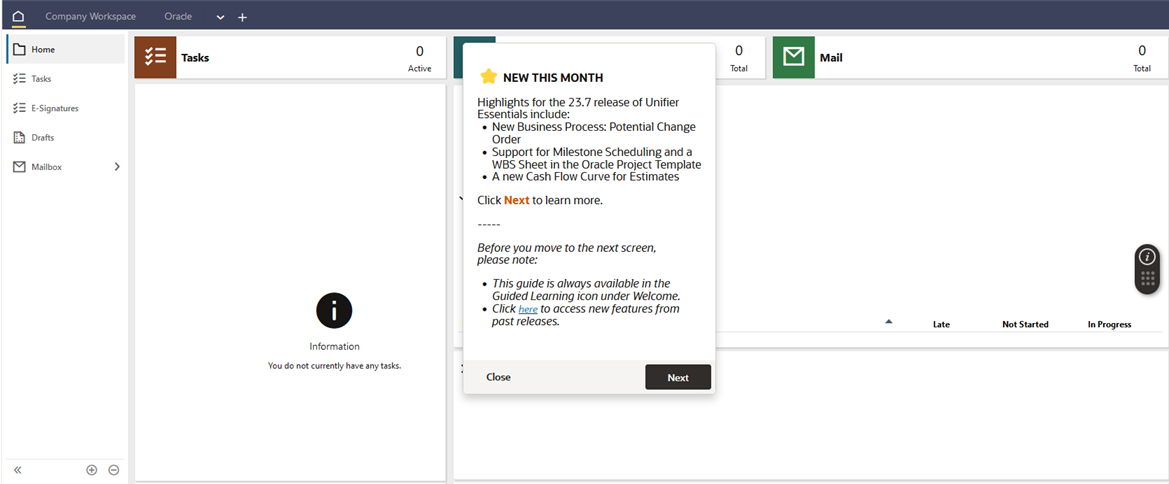Click the Mail total count 0
The width and height of the screenshot is (1169, 484).
tap(1142, 51)
